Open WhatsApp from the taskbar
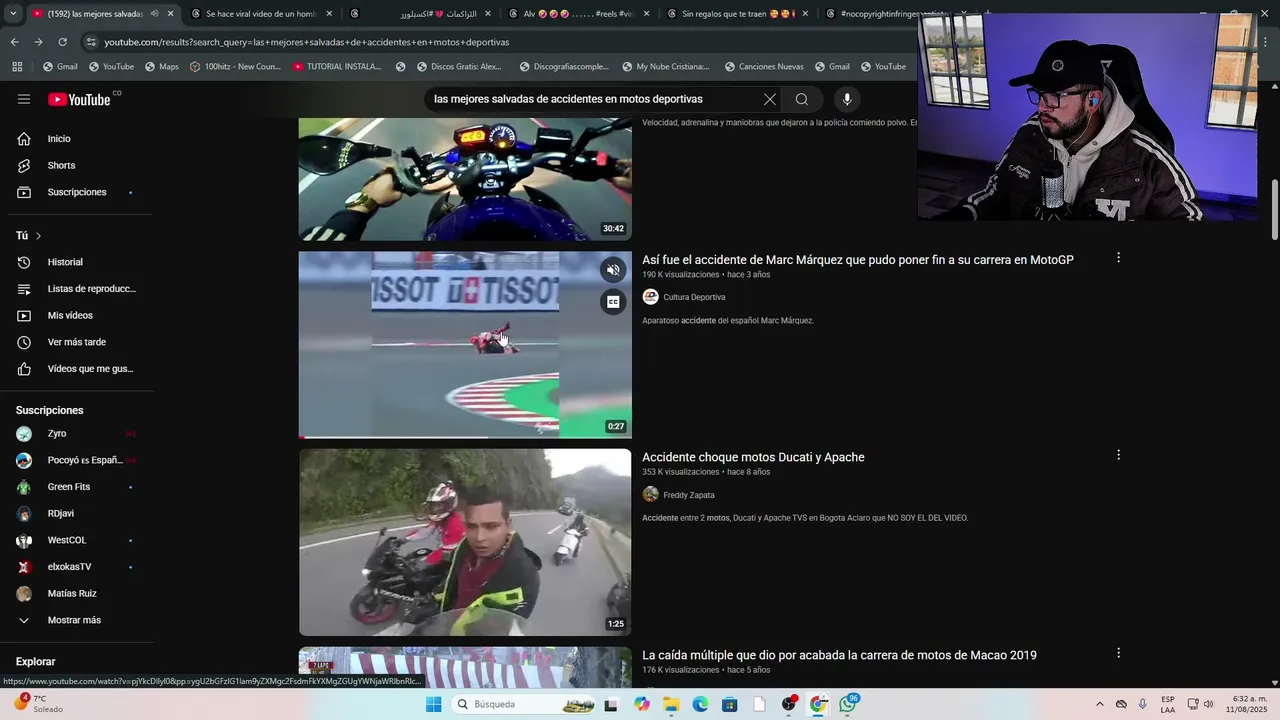 [x=848, y=704]
